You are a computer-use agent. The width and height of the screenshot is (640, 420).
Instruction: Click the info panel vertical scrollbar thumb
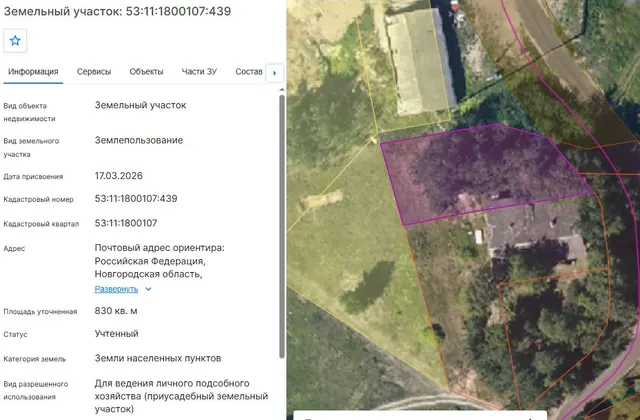point(282,227)
